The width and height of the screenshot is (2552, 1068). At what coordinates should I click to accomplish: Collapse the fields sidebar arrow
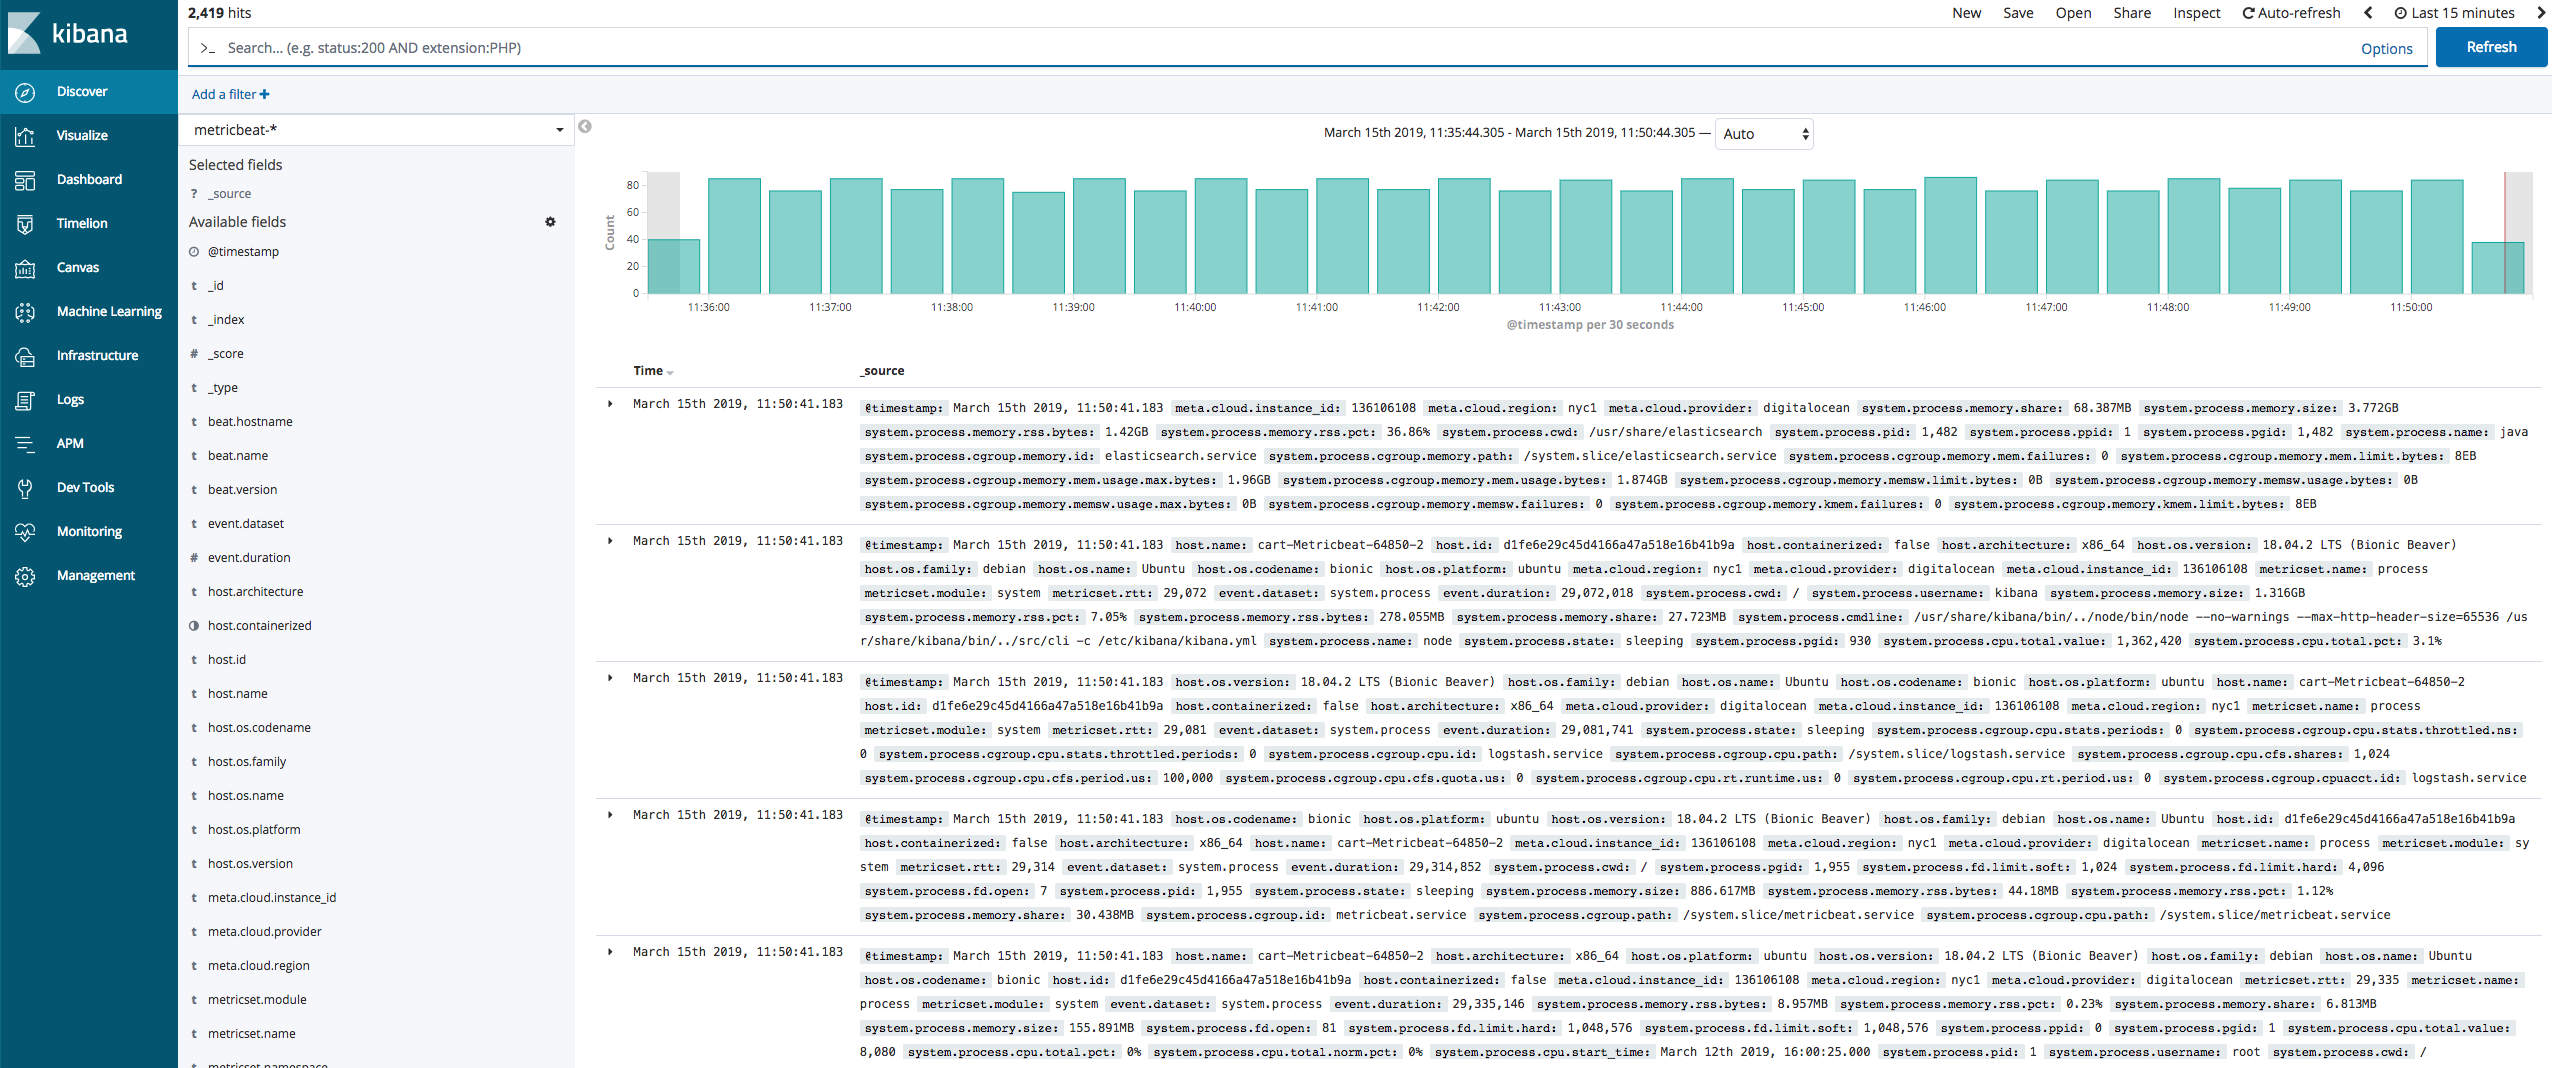click(585, 127)
